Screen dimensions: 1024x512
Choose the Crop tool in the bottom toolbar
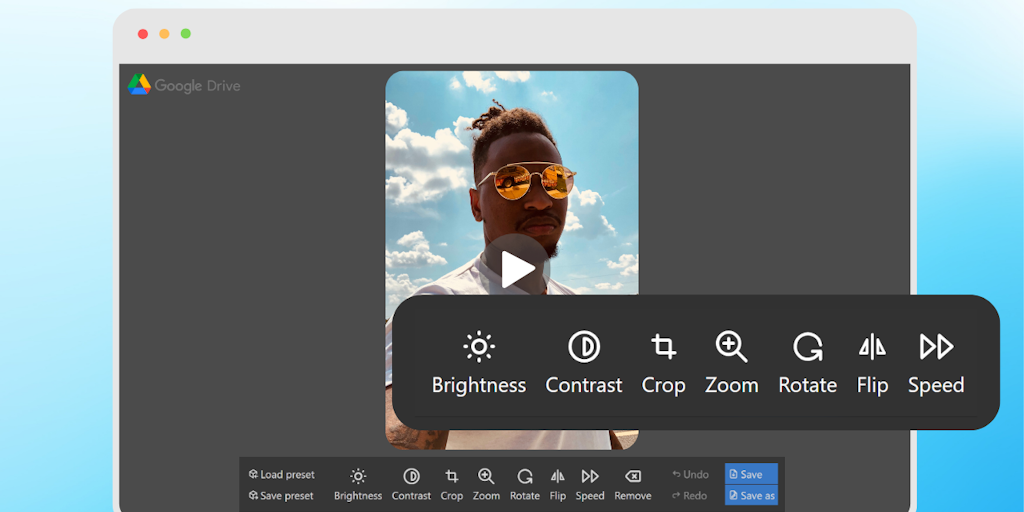pyautogui.click(x=452, y=477)
